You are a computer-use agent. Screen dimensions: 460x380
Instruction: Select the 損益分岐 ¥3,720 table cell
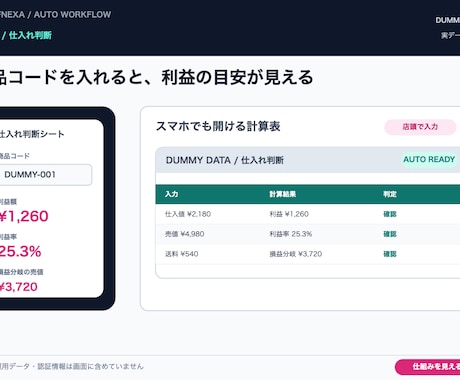[x=296, y=254]
